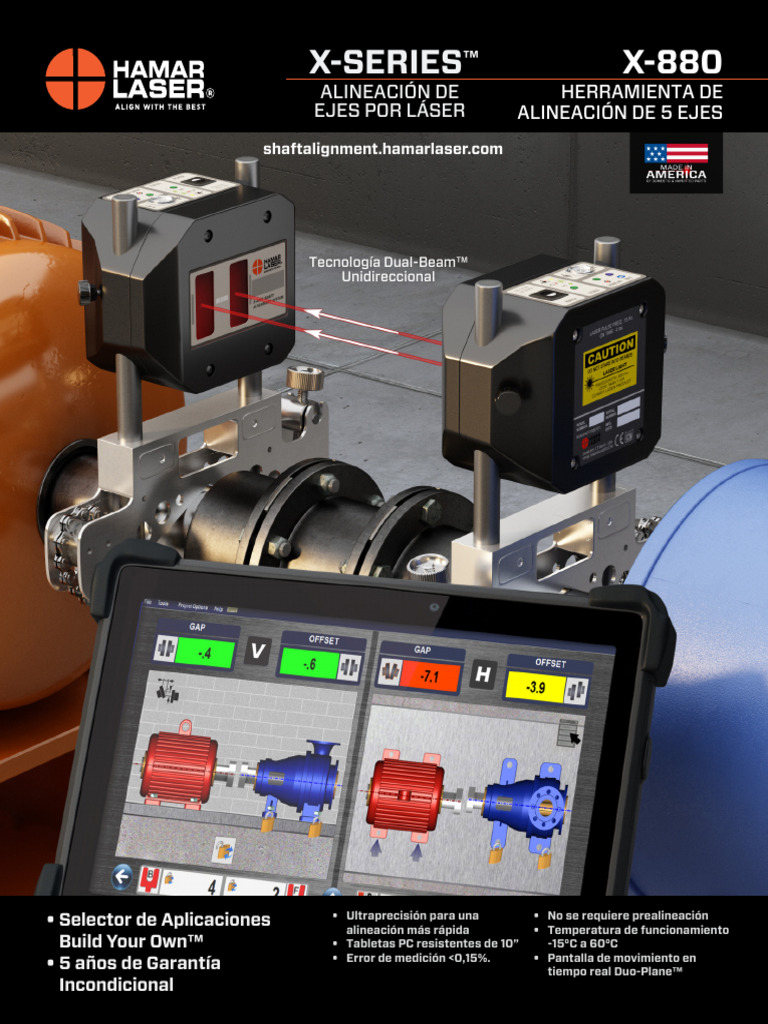The height and width of the screenshot is (1024, 768).
Task: Click the swap-locks padlock icon under vertical view
Action: coord(223,850)
